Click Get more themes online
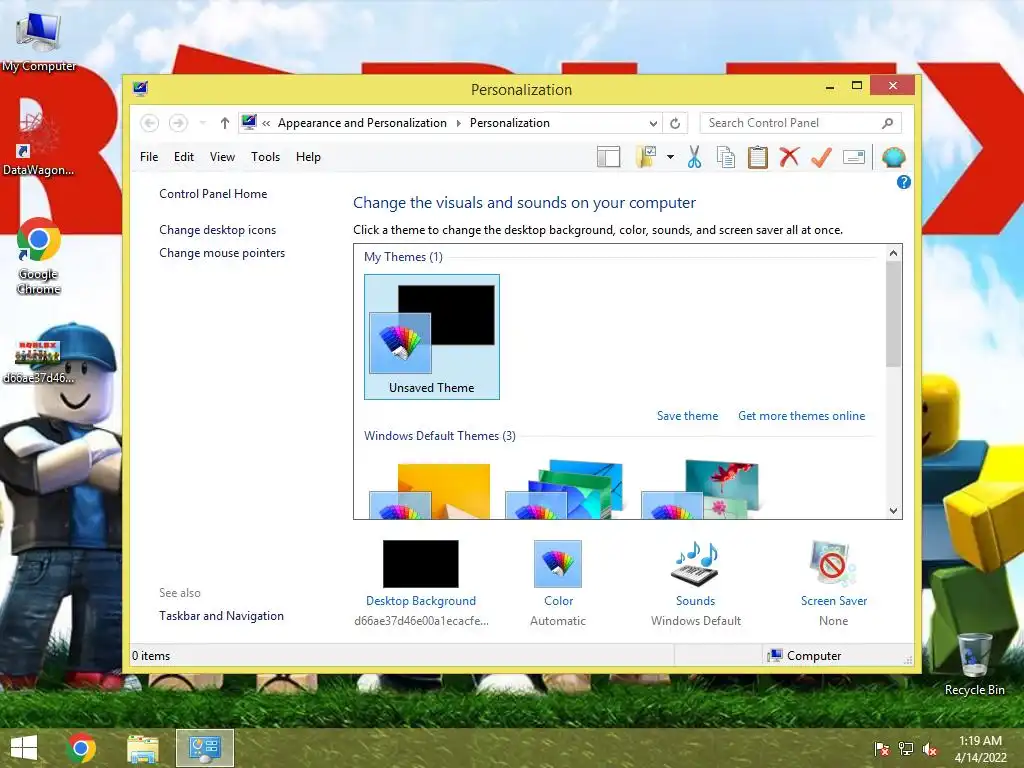1024x768 pixels. 801,416
